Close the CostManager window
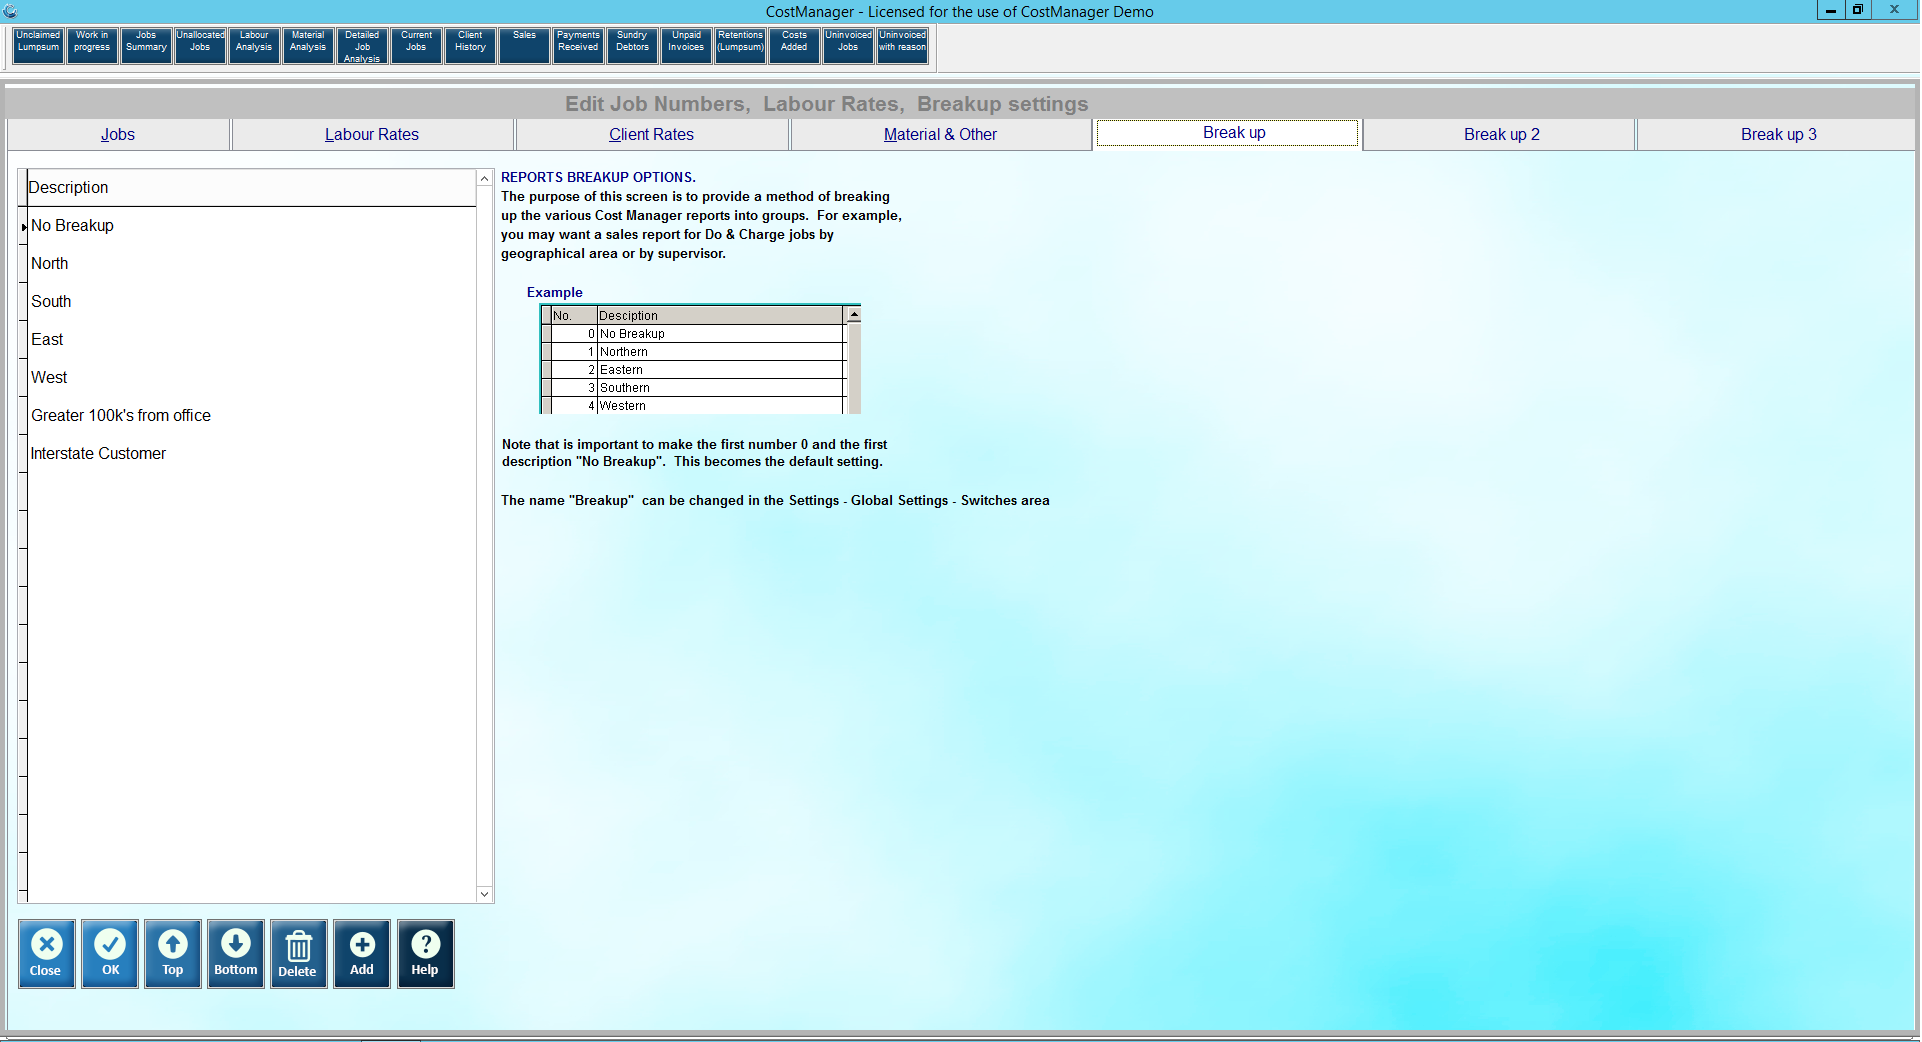The image size is (1922, 1042). [1894, 10]
